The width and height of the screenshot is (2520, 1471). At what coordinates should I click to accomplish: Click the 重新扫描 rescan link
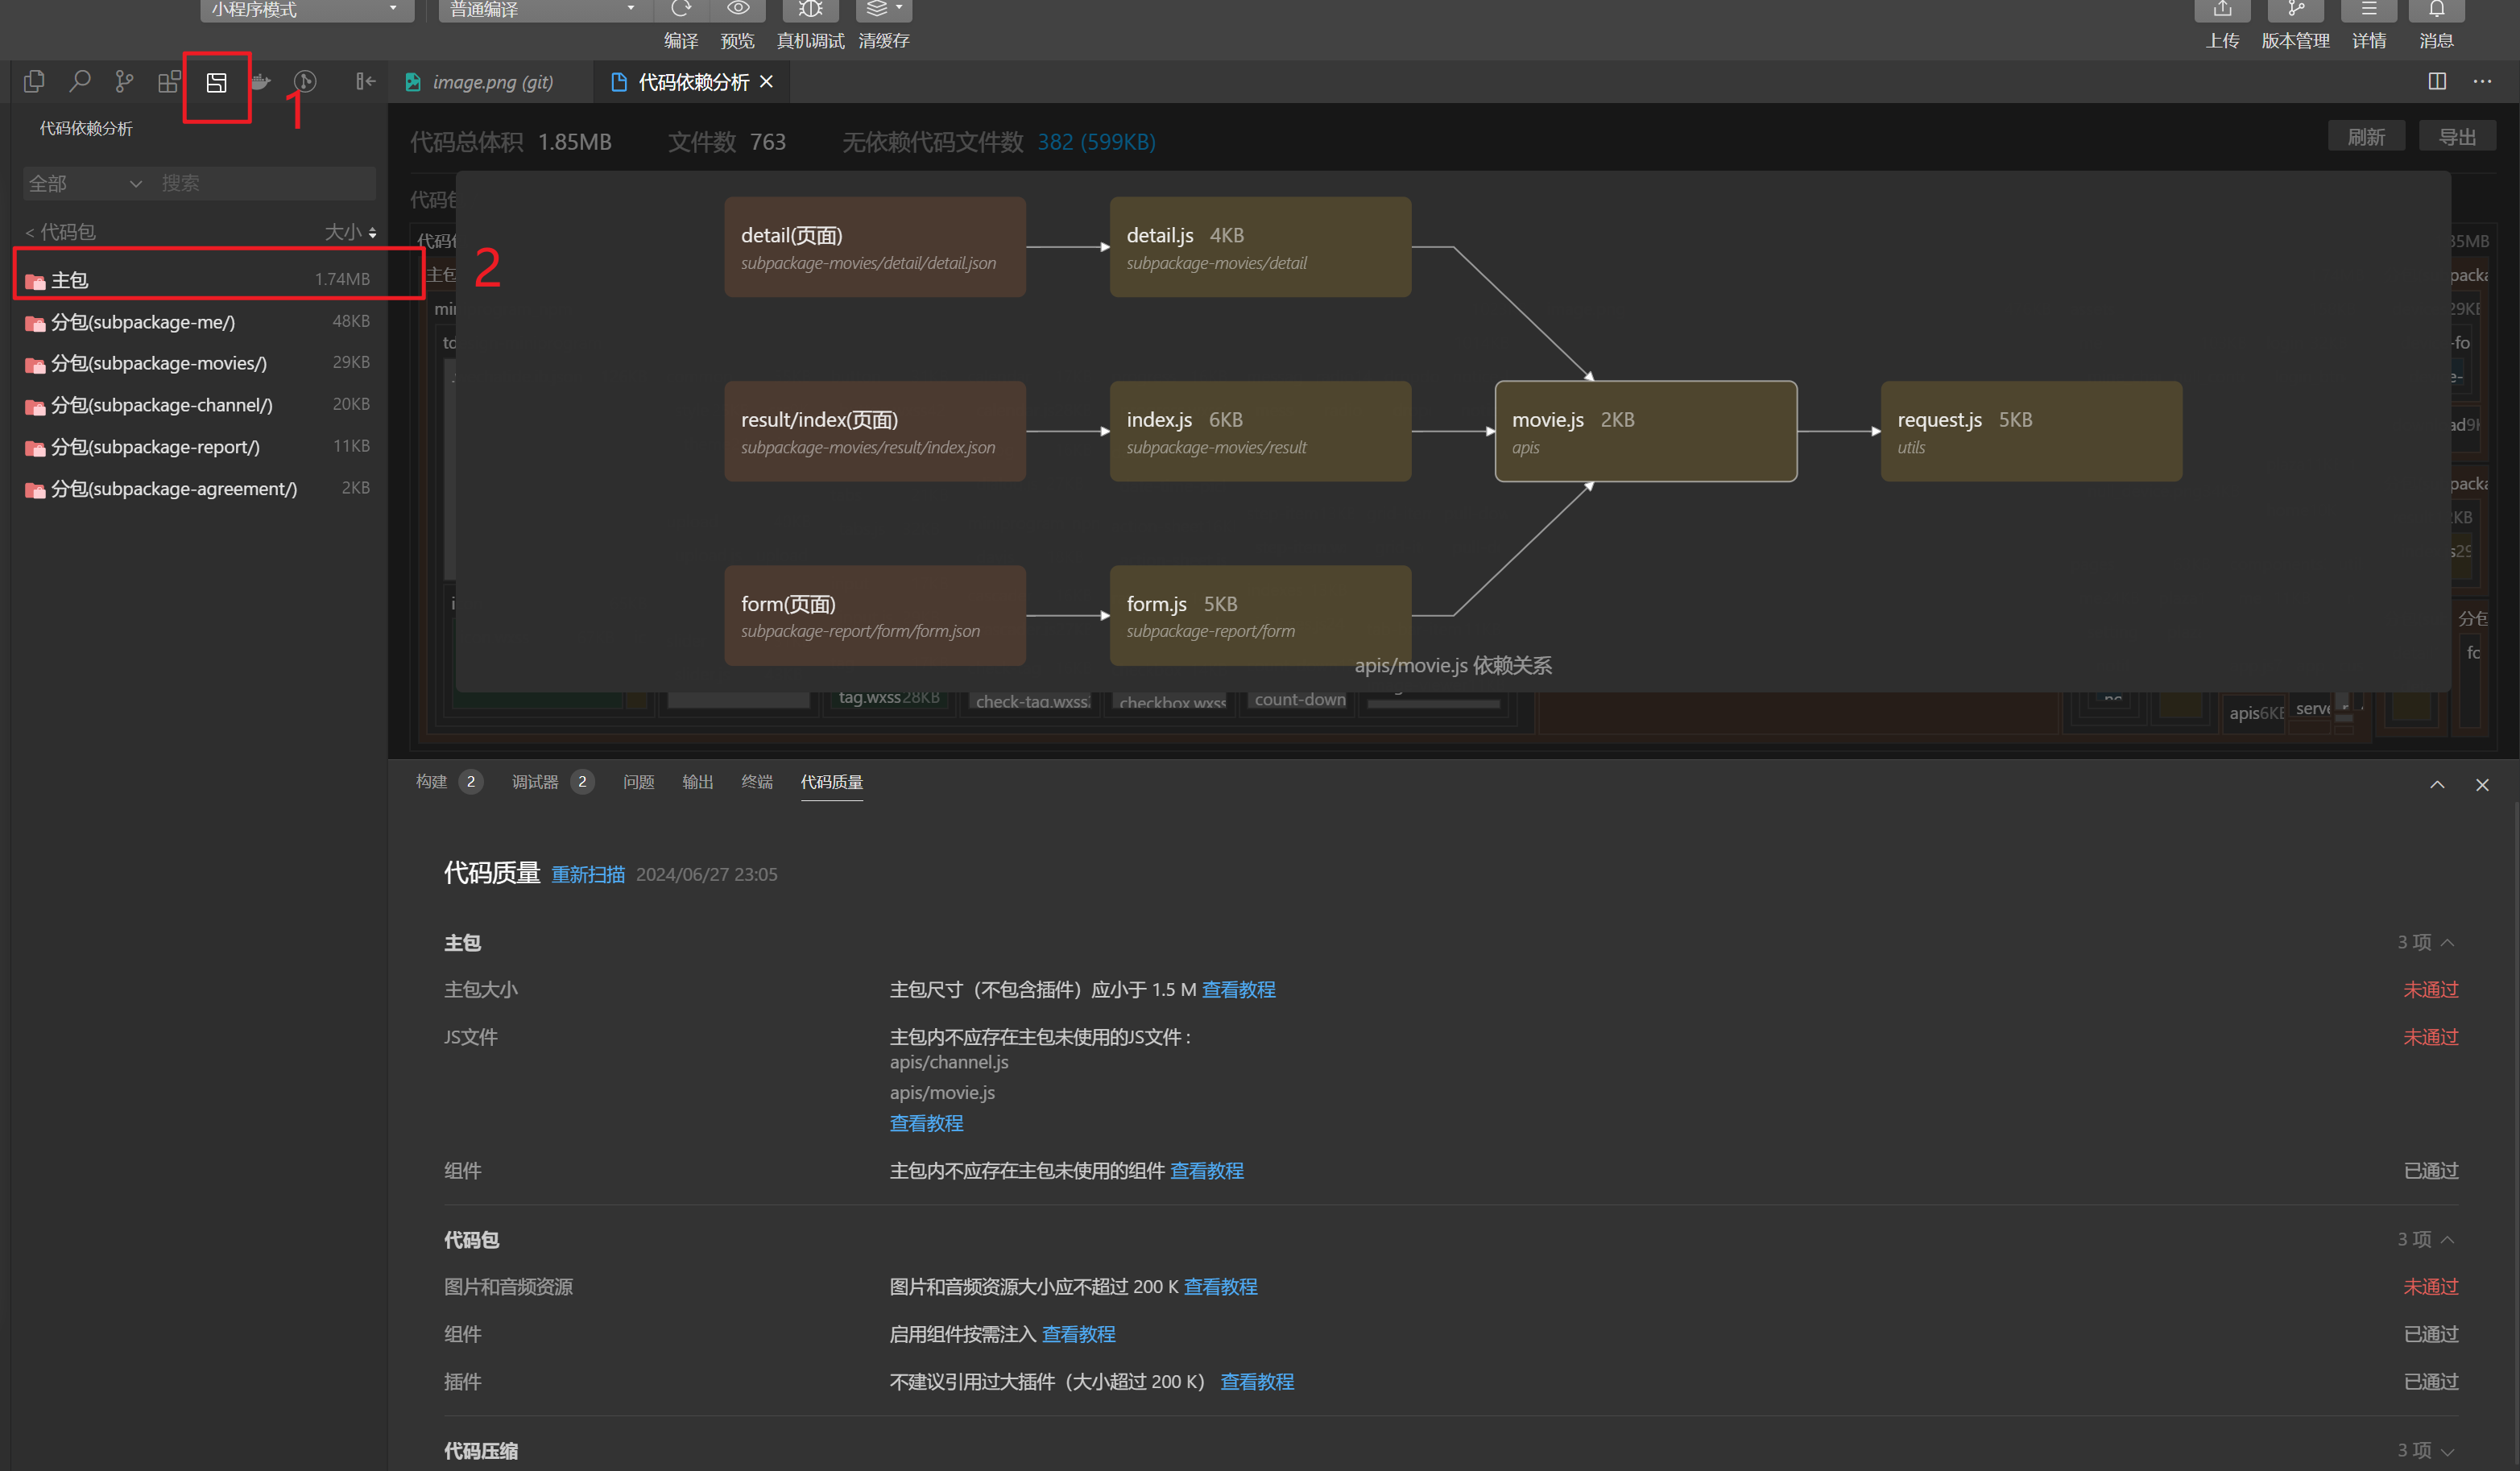(588, 874)
